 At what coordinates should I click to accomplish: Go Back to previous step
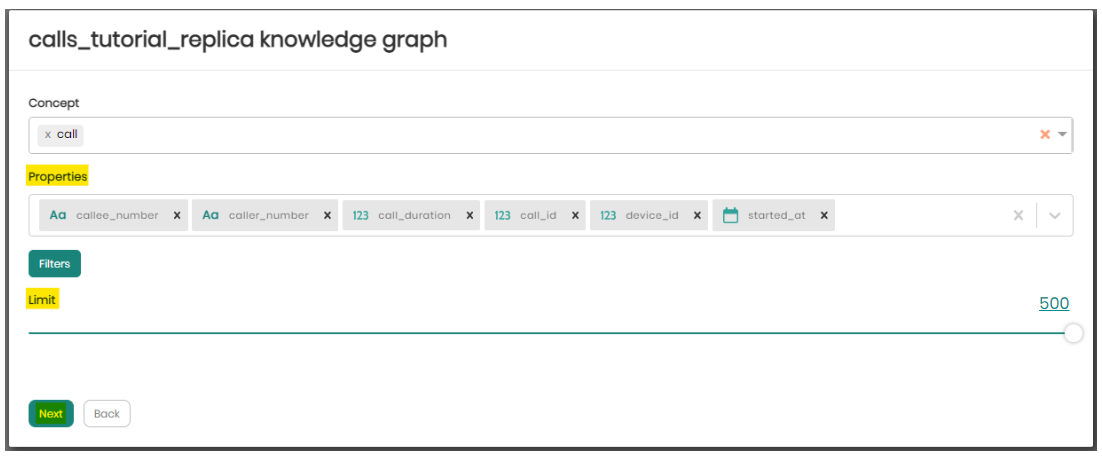[107, 414]
